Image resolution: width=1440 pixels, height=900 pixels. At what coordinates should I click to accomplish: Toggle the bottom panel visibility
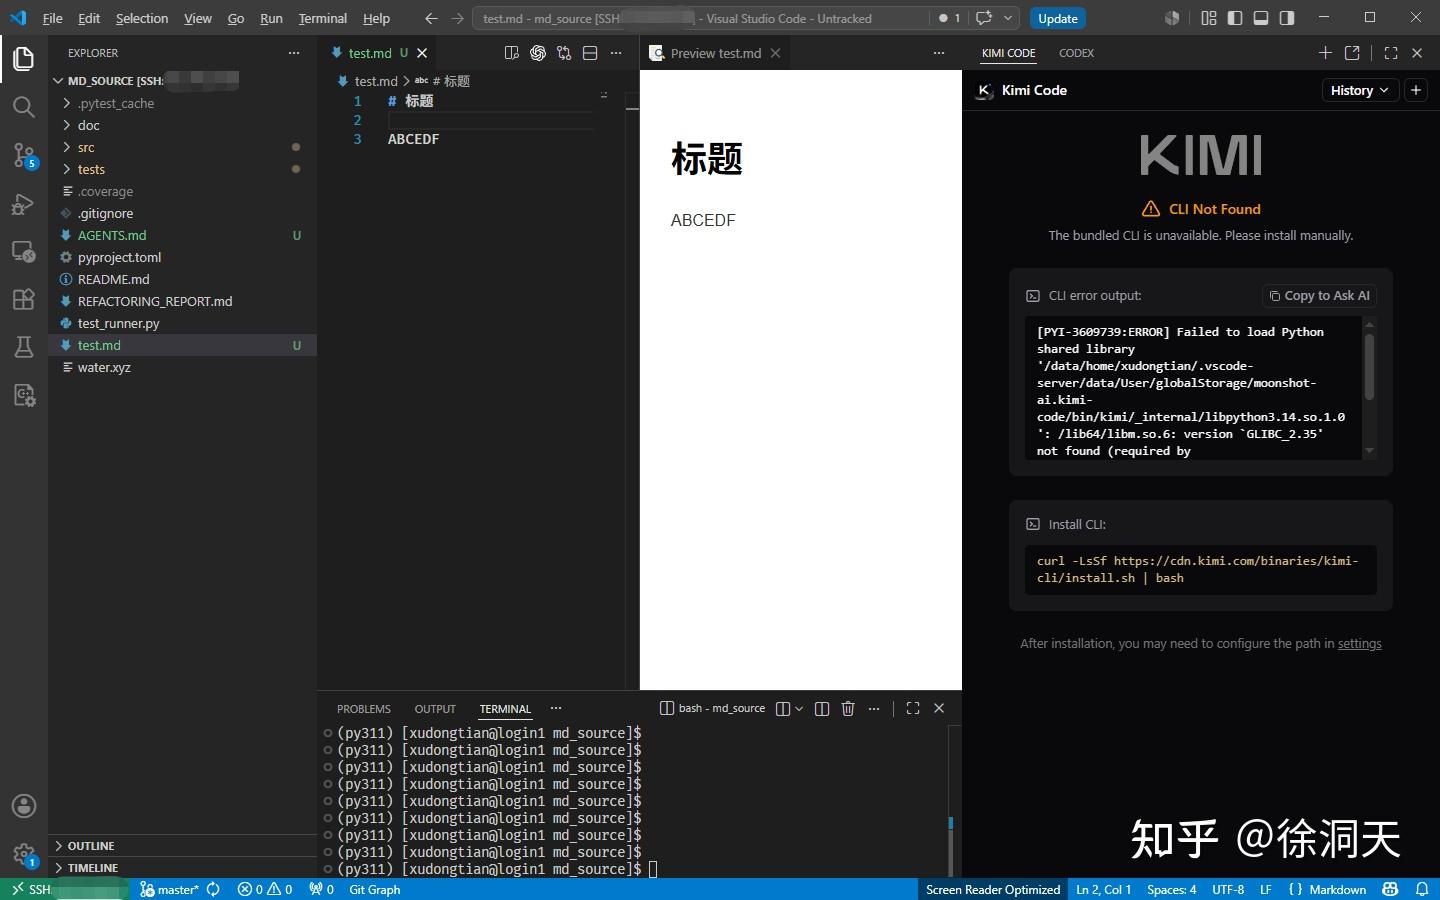coord(1261,18)
